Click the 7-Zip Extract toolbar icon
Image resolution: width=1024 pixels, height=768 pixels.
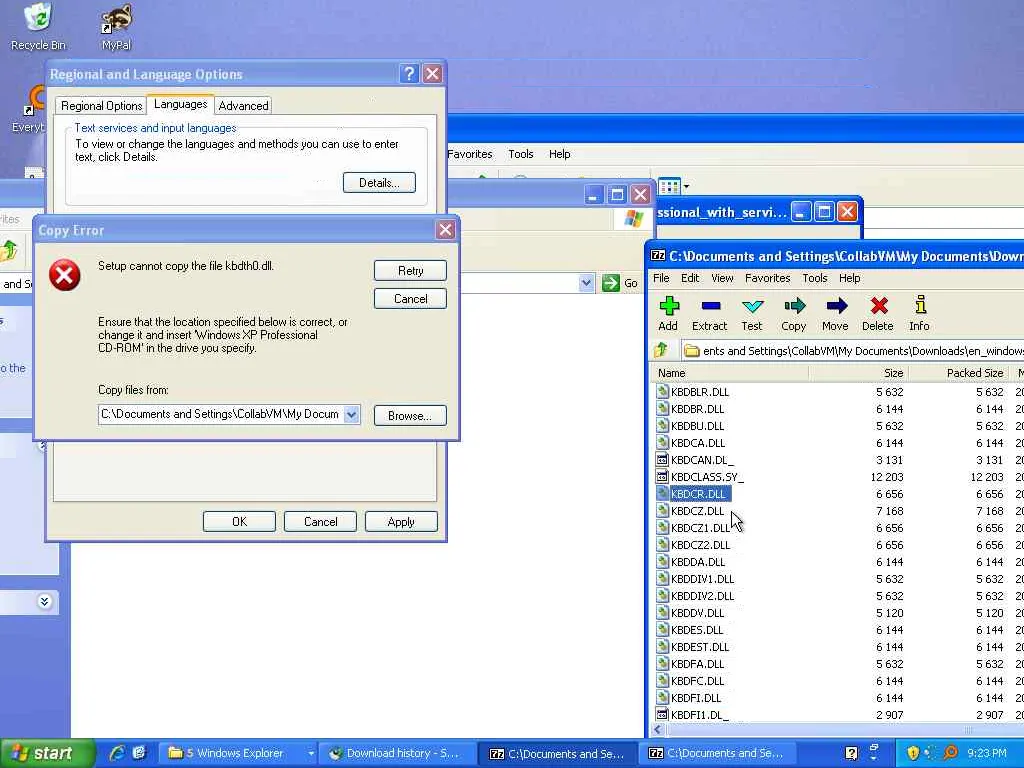[x=709, y=313]
